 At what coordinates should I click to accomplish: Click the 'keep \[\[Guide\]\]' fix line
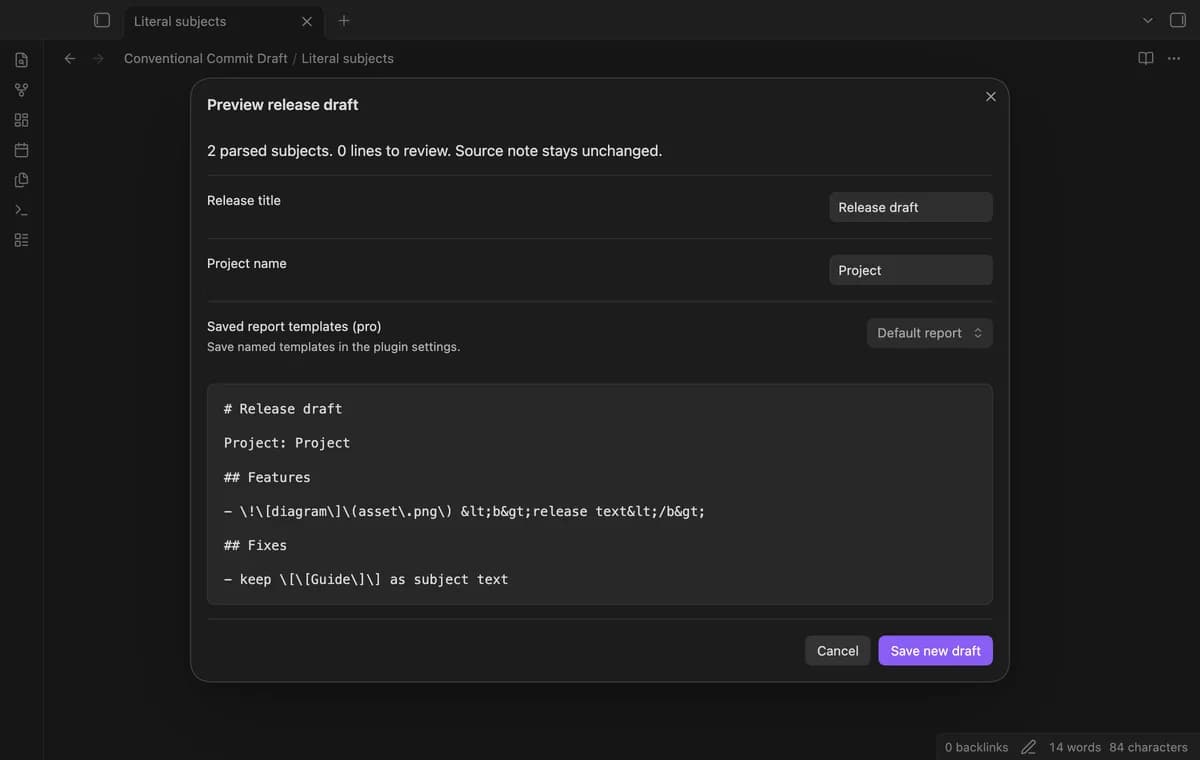366,579
